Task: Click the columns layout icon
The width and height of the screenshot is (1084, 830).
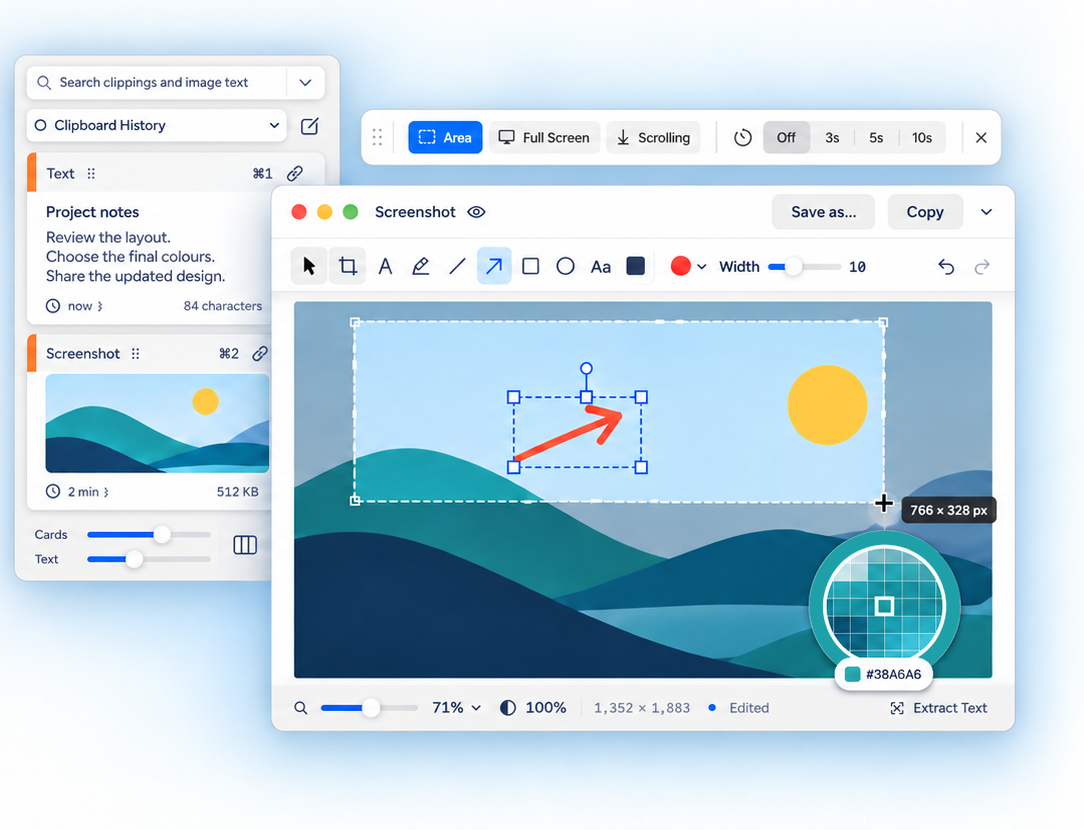Action: [245, 545]
